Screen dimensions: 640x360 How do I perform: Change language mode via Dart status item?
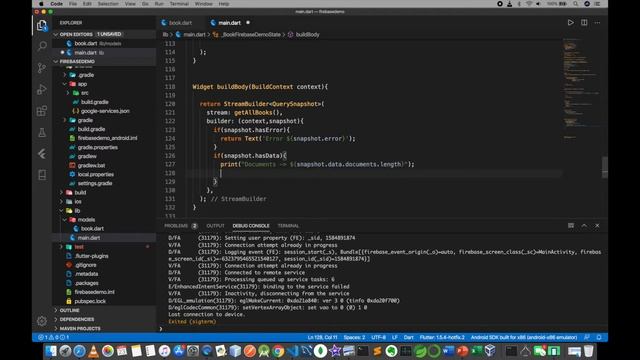point(409,338)
